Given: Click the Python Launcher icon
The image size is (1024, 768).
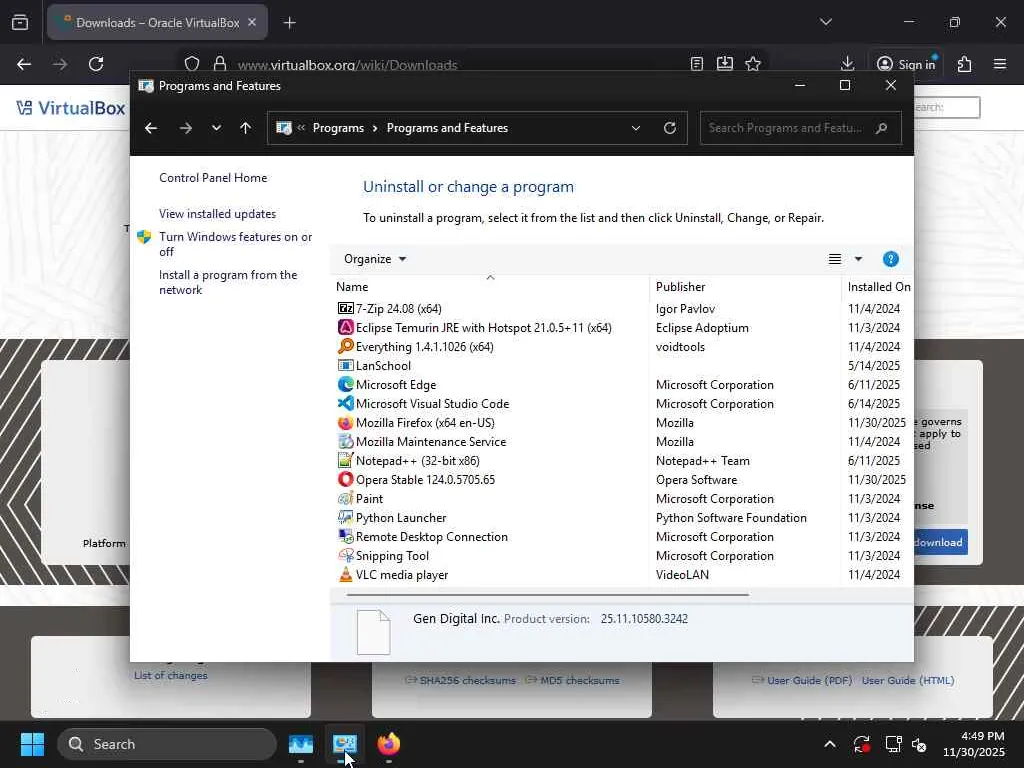Looking at the screenshot, I should [345, 517].
